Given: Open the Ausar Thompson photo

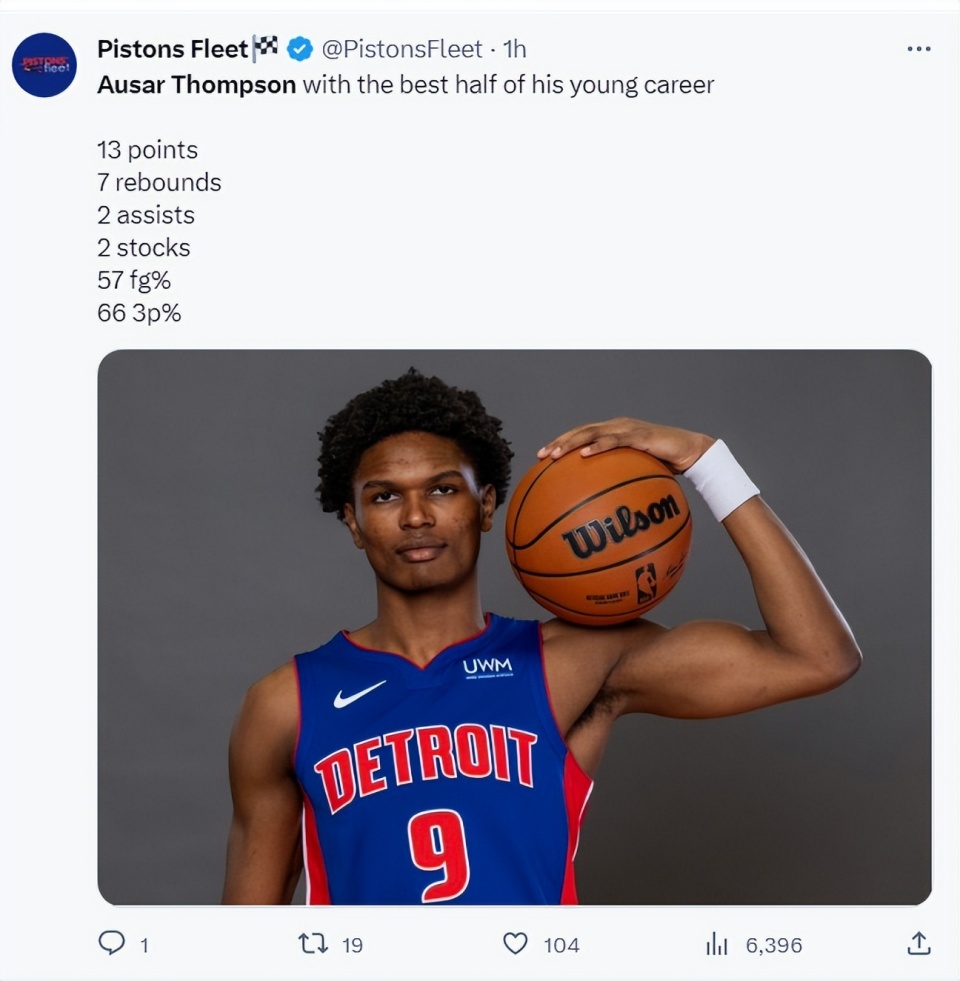Looking at the screenshot, I should pyautogui.click(x=514, y=627).
